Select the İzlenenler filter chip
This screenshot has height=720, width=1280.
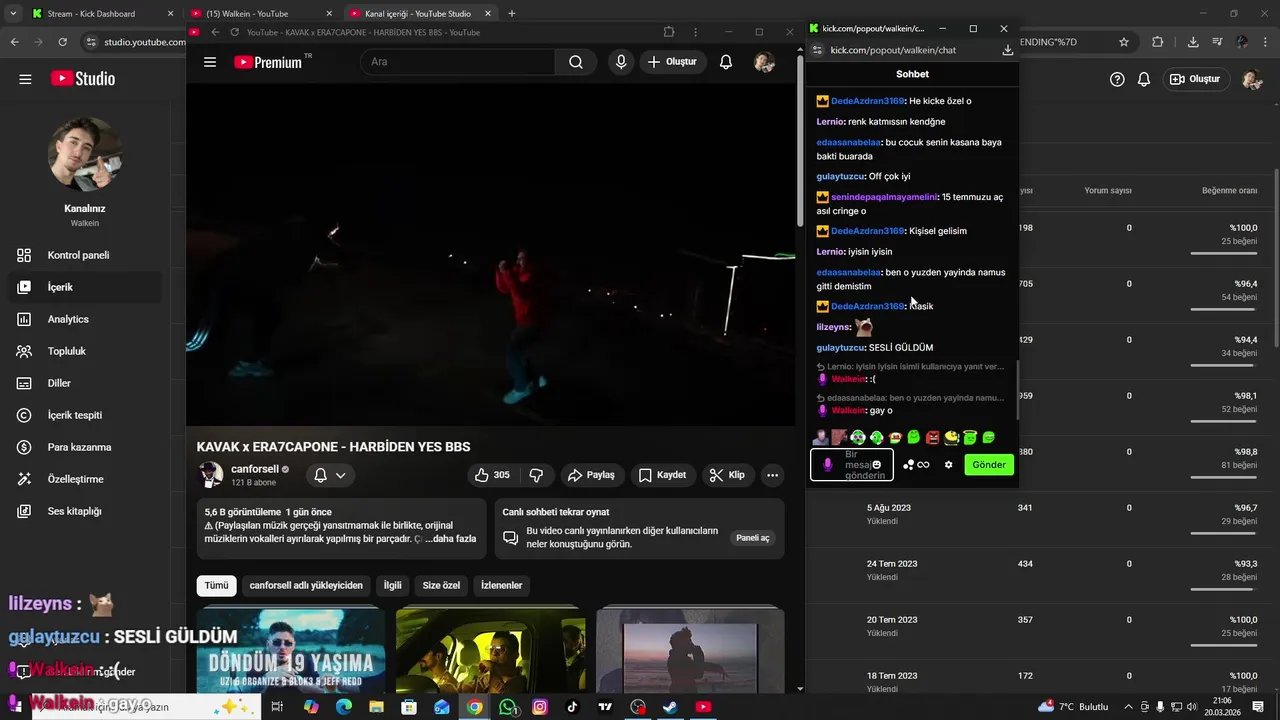pyautogui.click(x=502, y=585)
